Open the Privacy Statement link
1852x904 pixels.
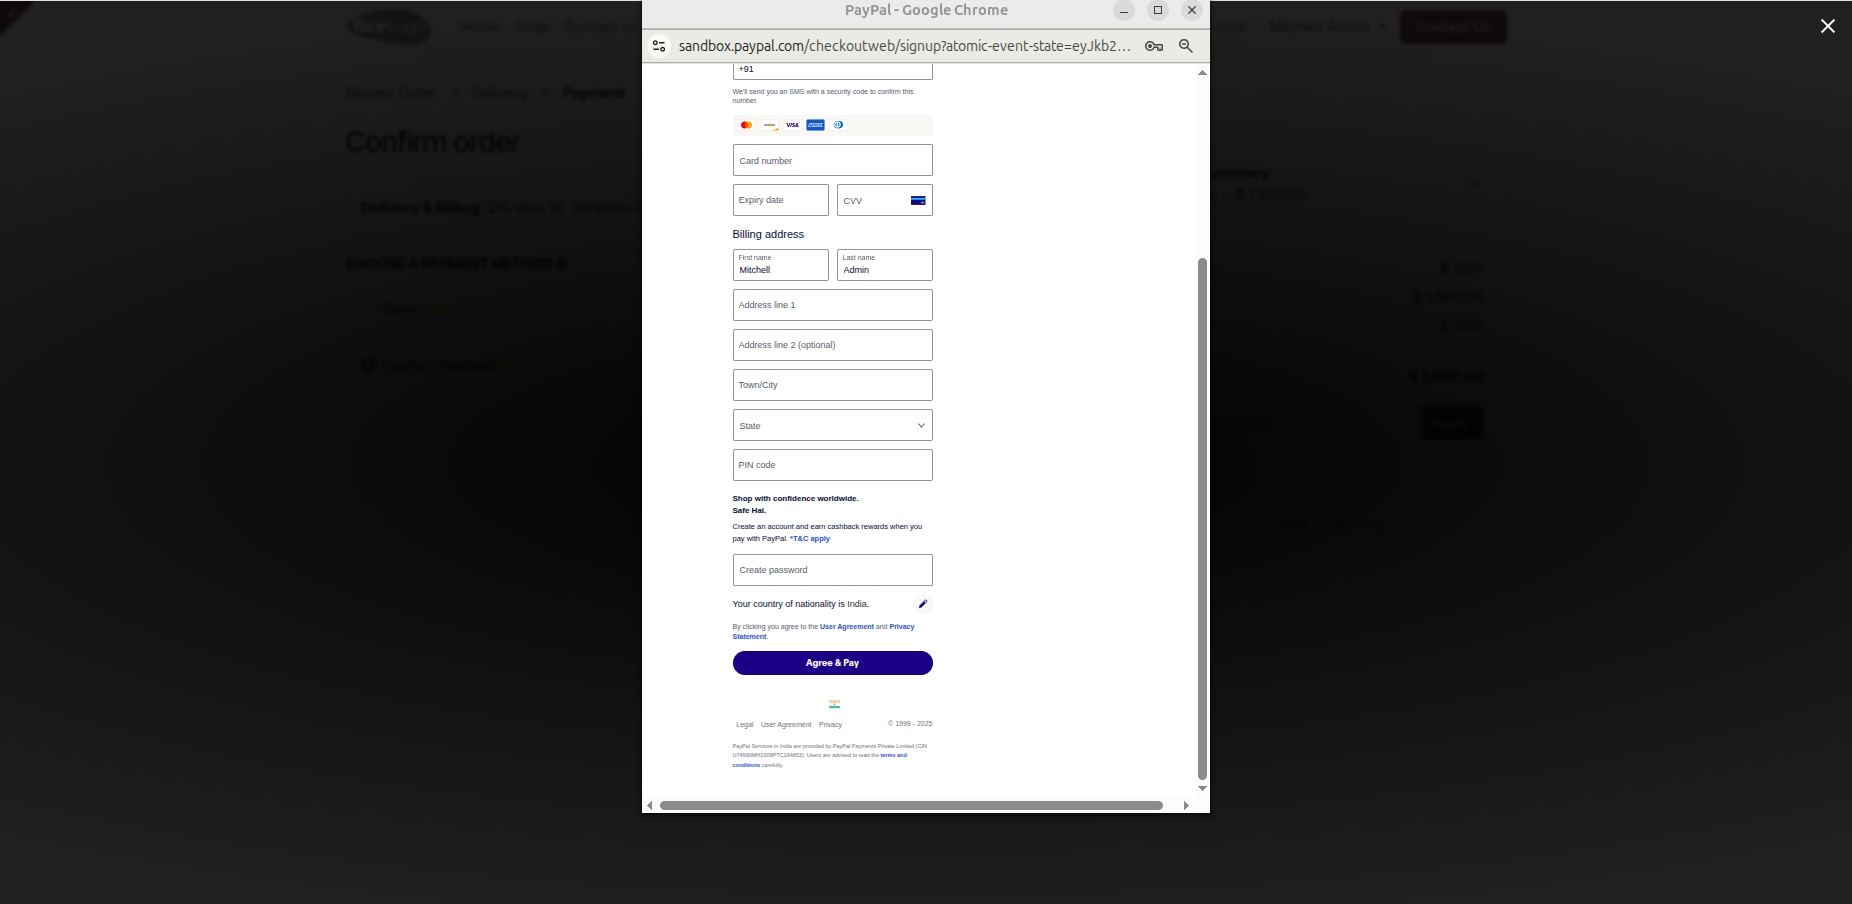point(823,632)
